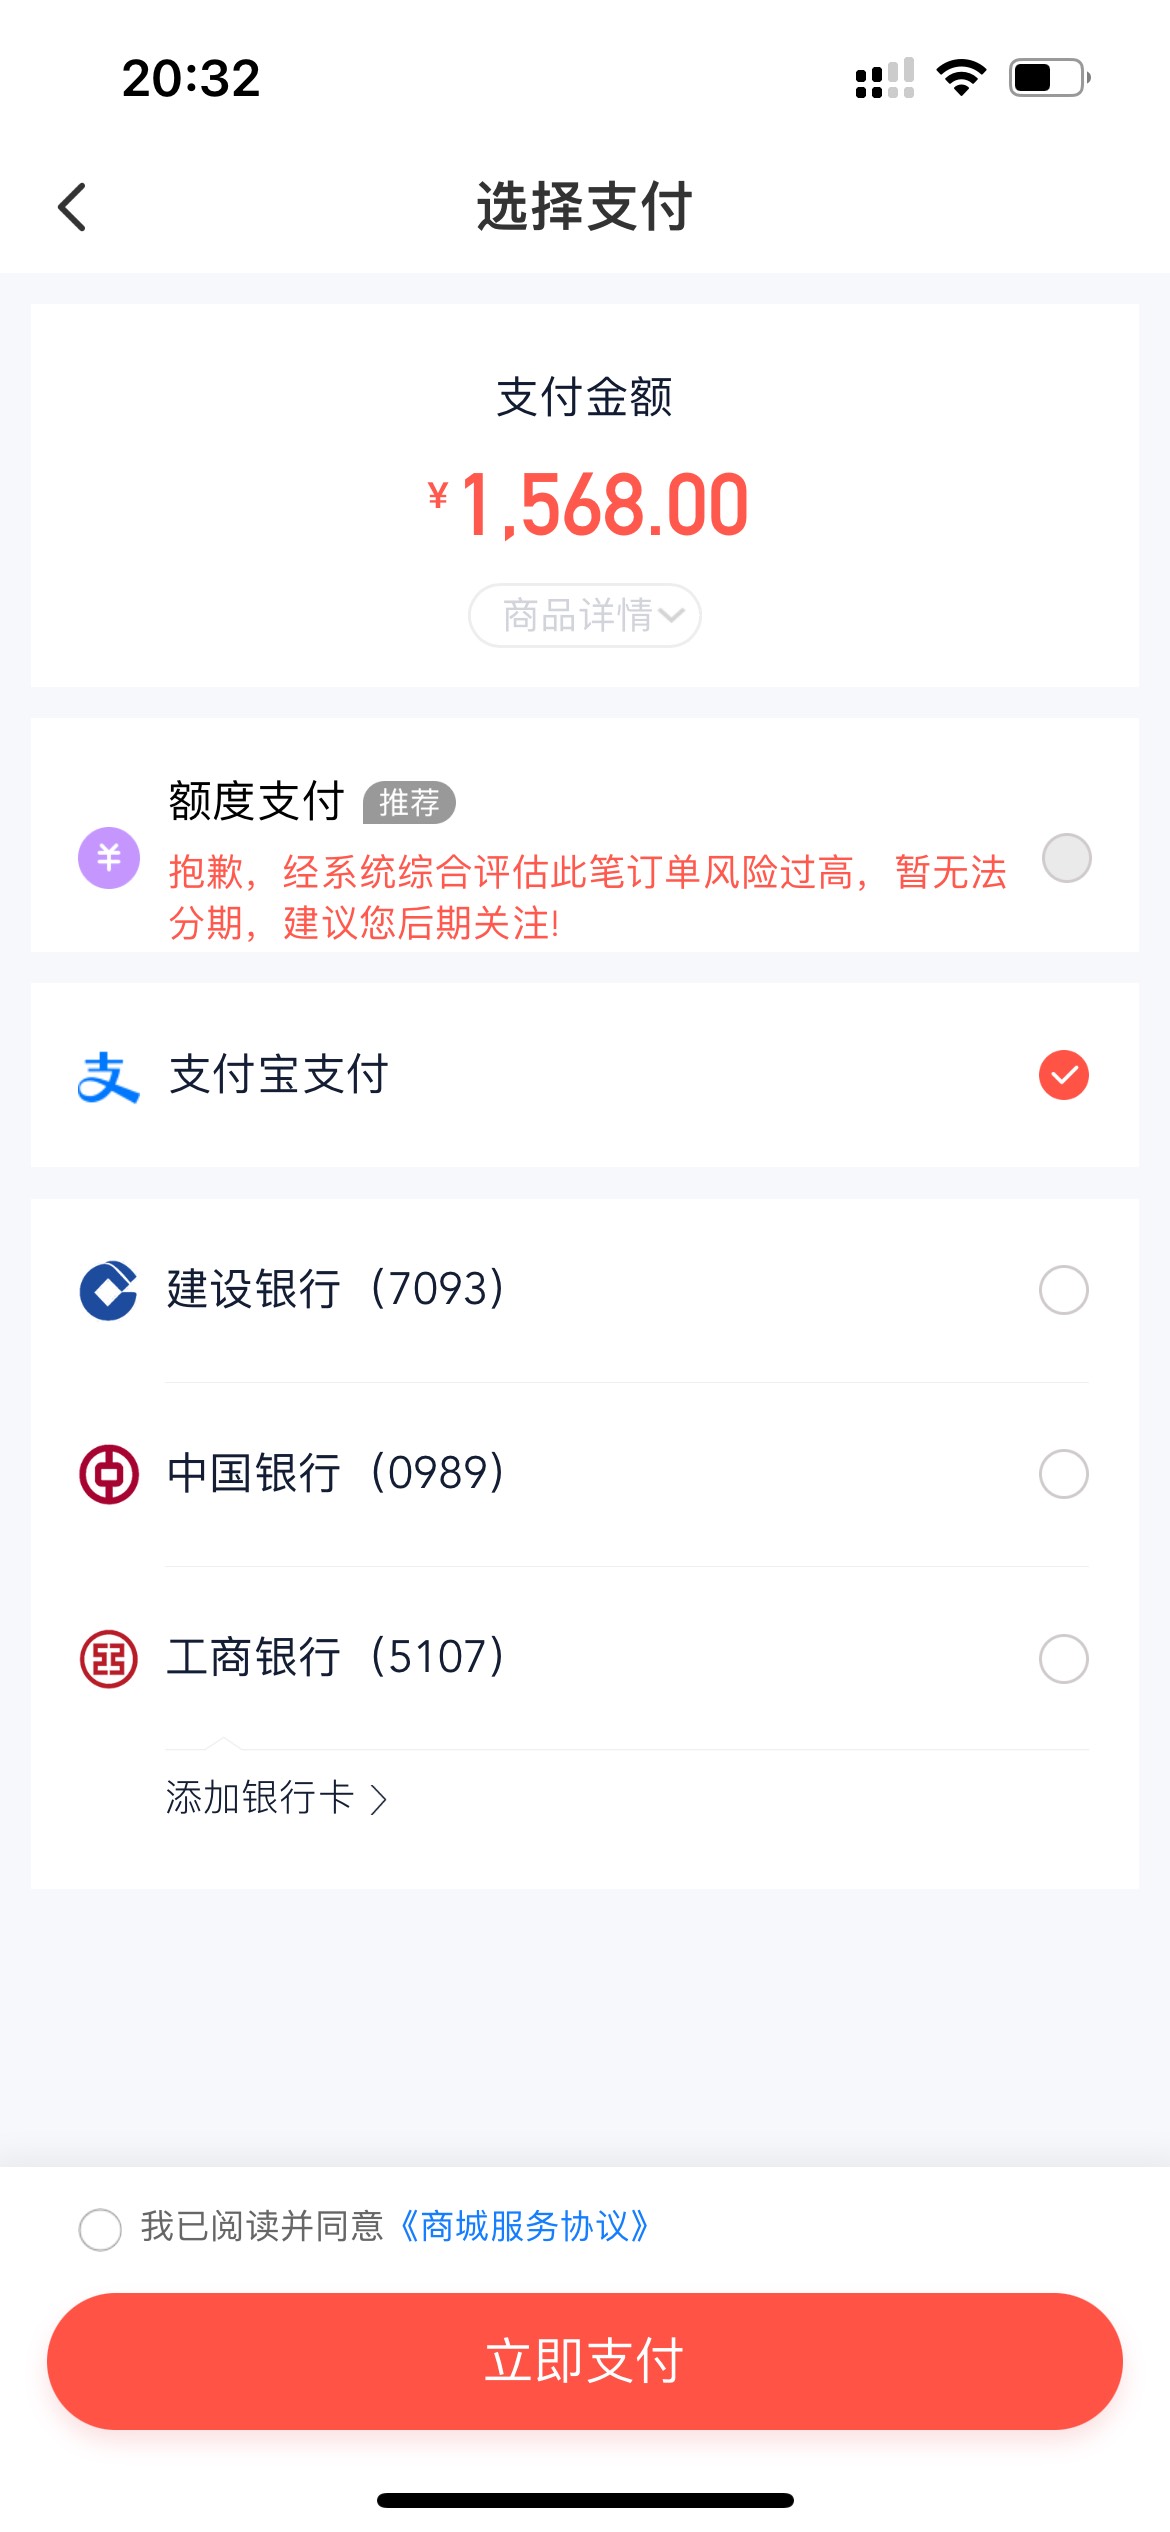This screenshot has width=1170, height=2532.
Task: Tap the purple yuan credit payment icon
Action: [x=108, y=858]
